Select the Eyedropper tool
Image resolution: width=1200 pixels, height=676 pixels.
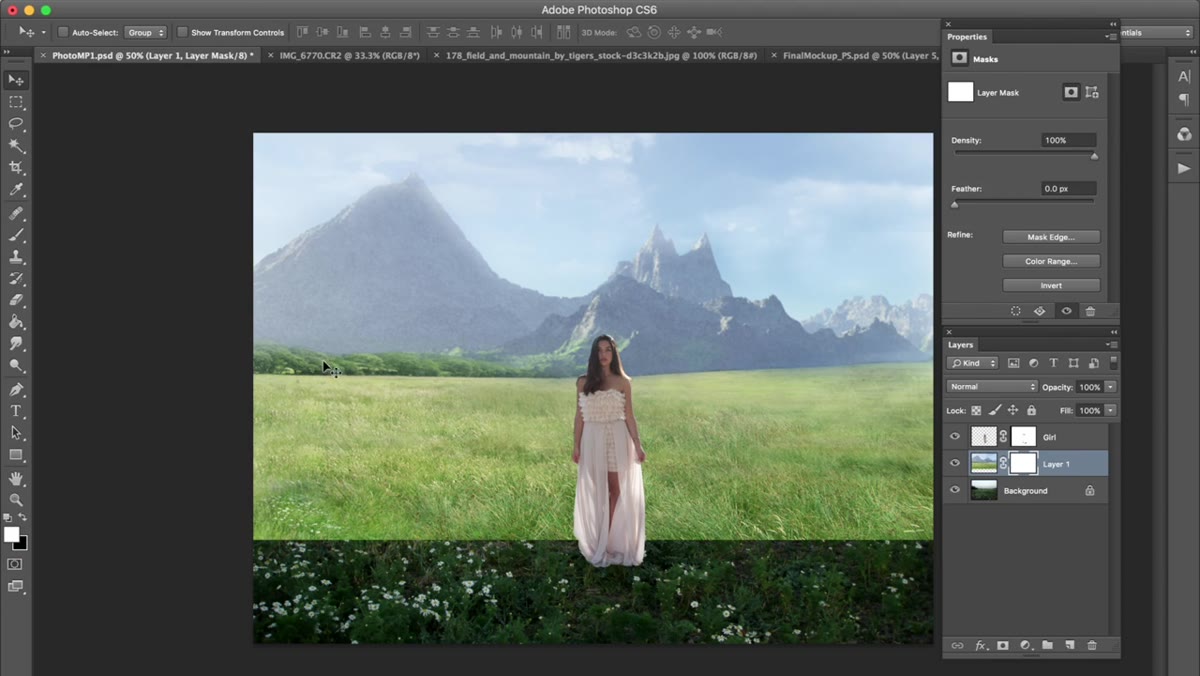tap(16, 190)
